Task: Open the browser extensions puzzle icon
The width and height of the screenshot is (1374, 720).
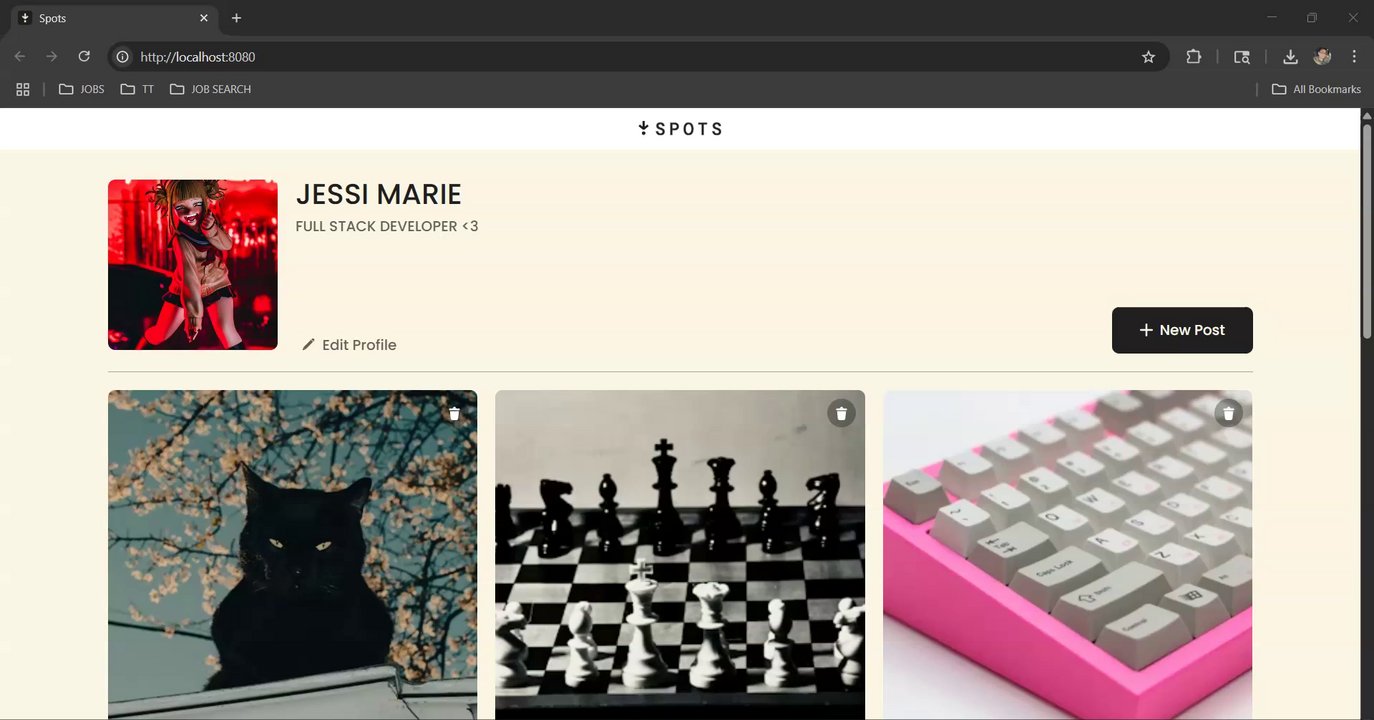Action: [x=1193, y=57]
